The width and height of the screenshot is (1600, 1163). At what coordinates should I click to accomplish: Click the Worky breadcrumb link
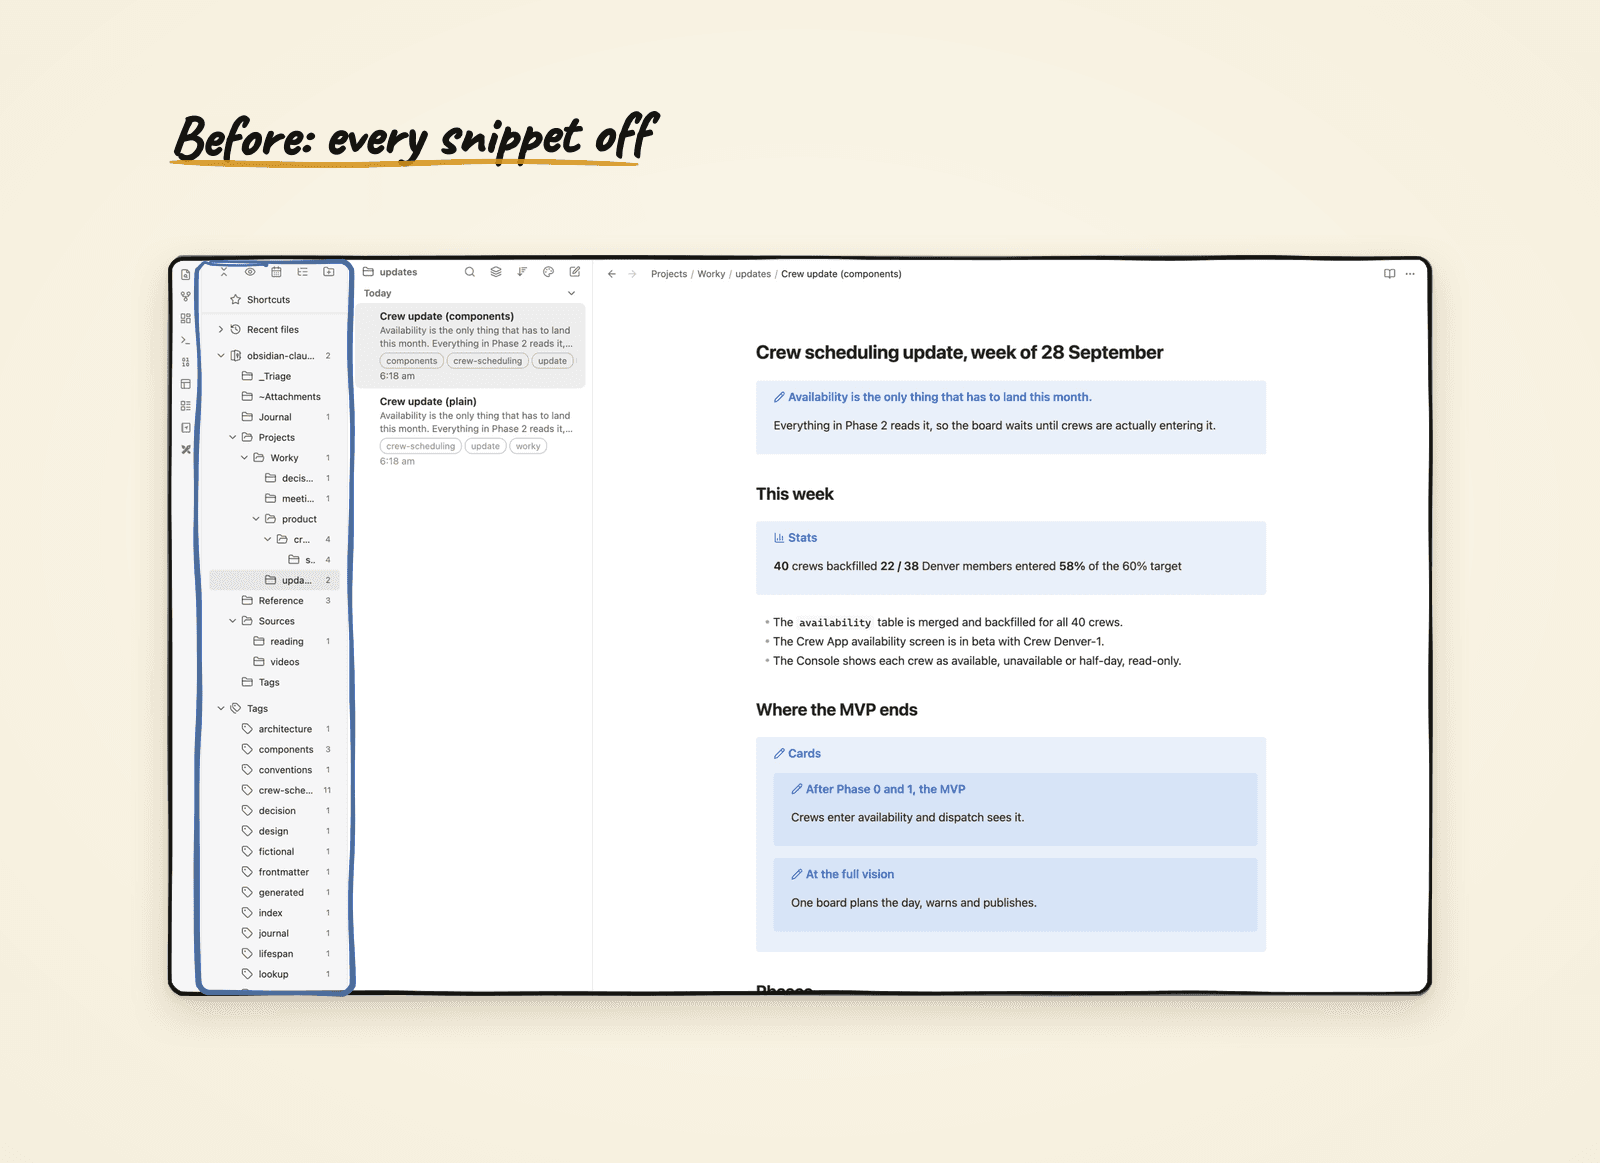711,274
